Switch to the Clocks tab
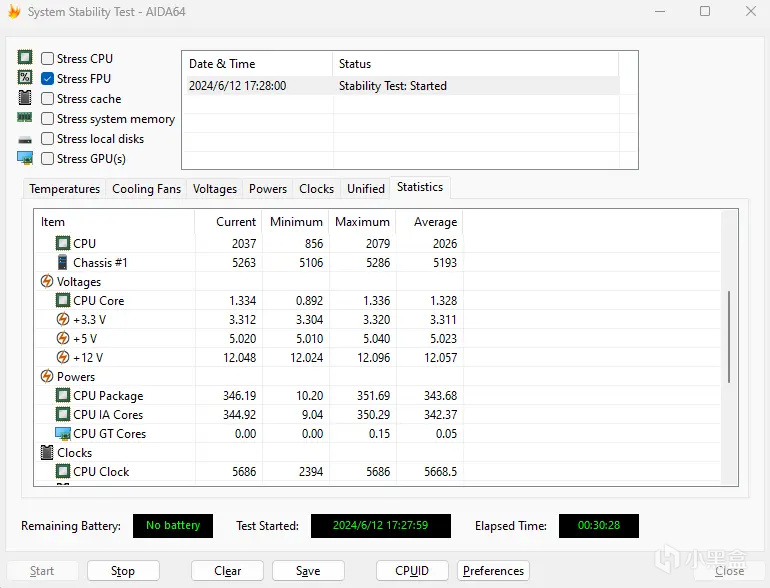This screenshot has height=588, width=770. (x=316, y=189)
